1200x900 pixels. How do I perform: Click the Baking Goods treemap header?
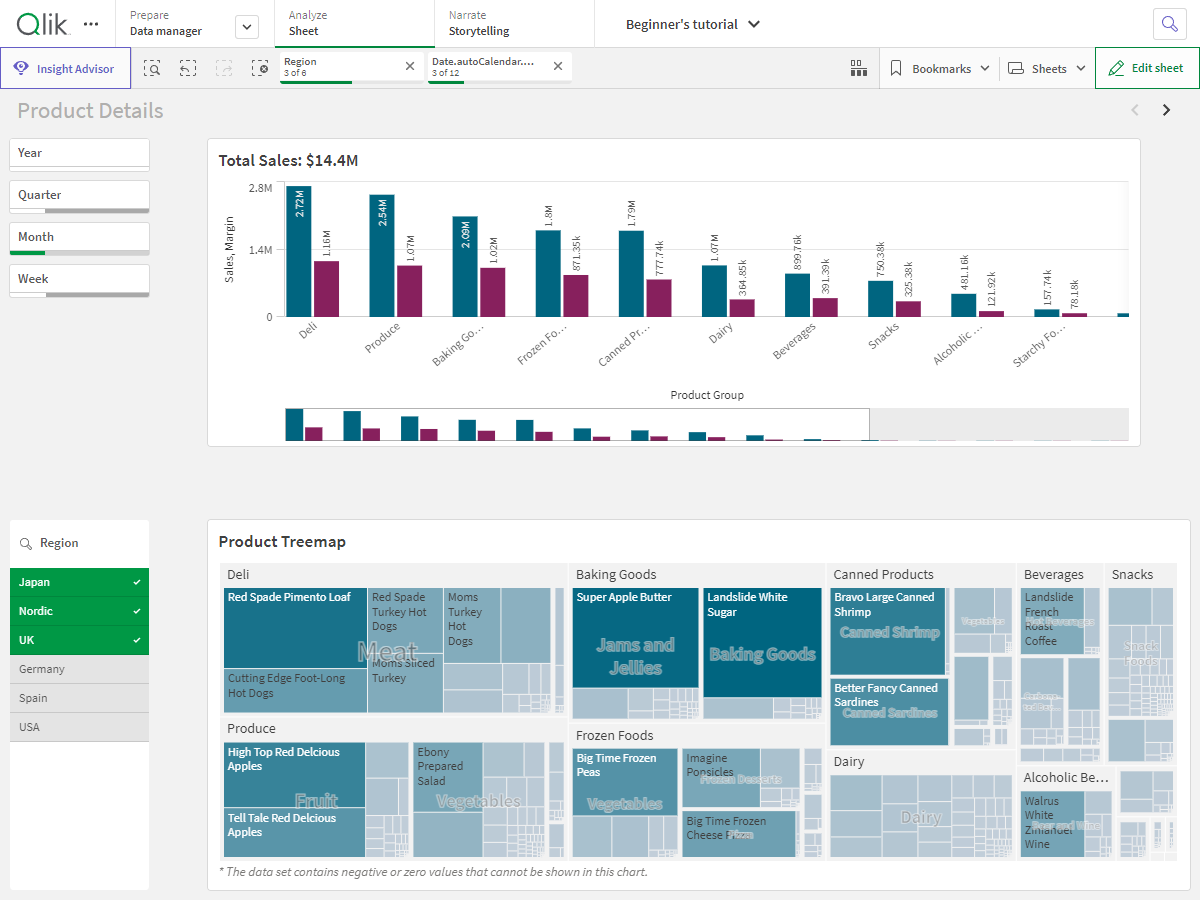[616, 575]
